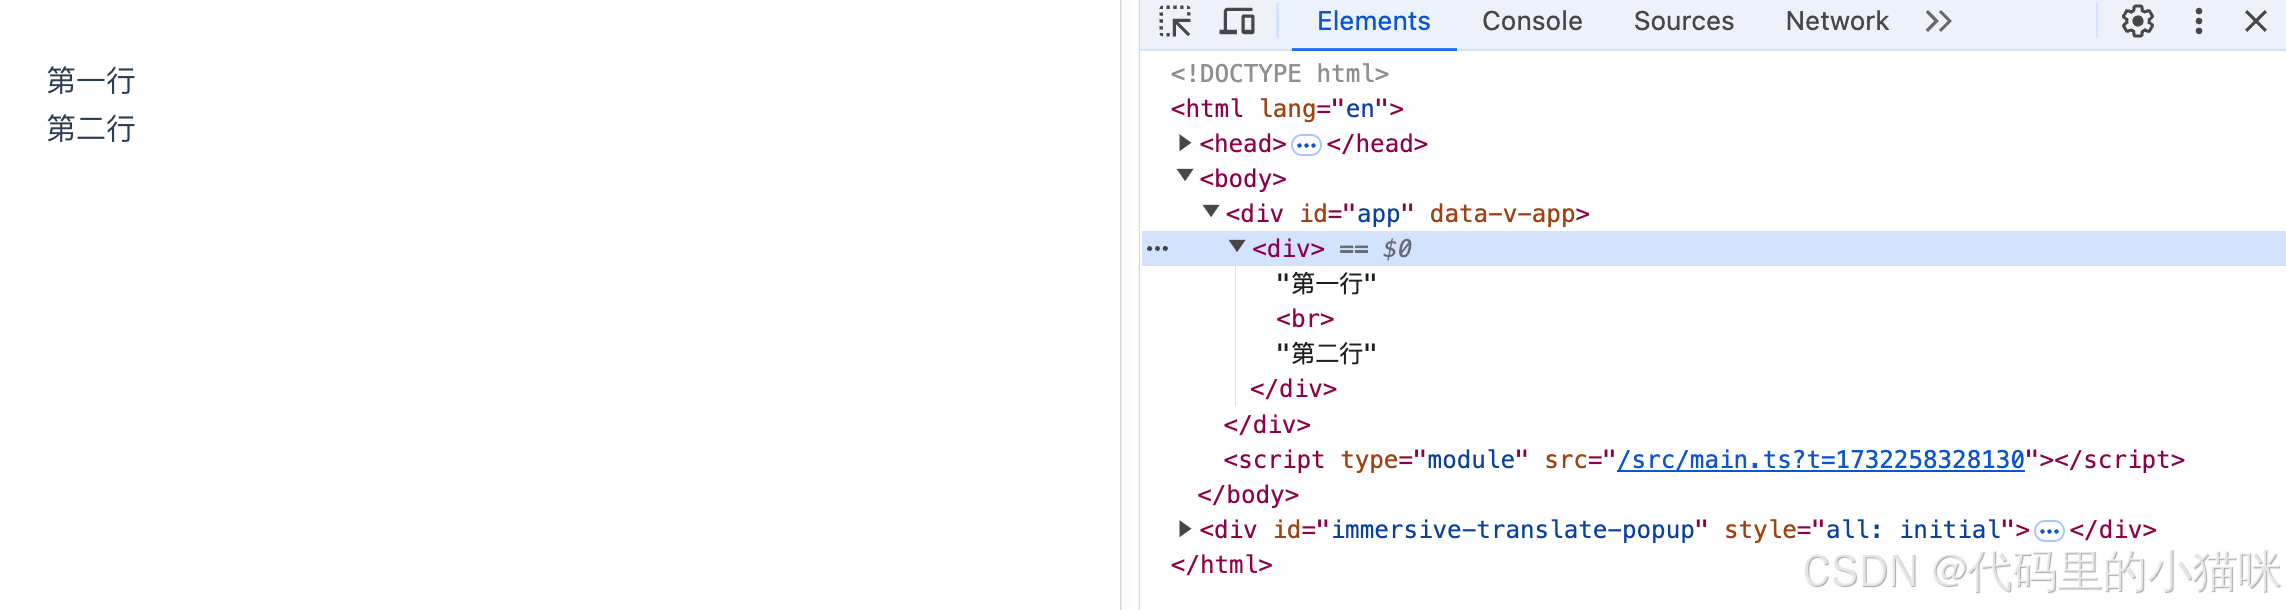Expand the head element node

pyautogui.click(x=1185, y=143)
